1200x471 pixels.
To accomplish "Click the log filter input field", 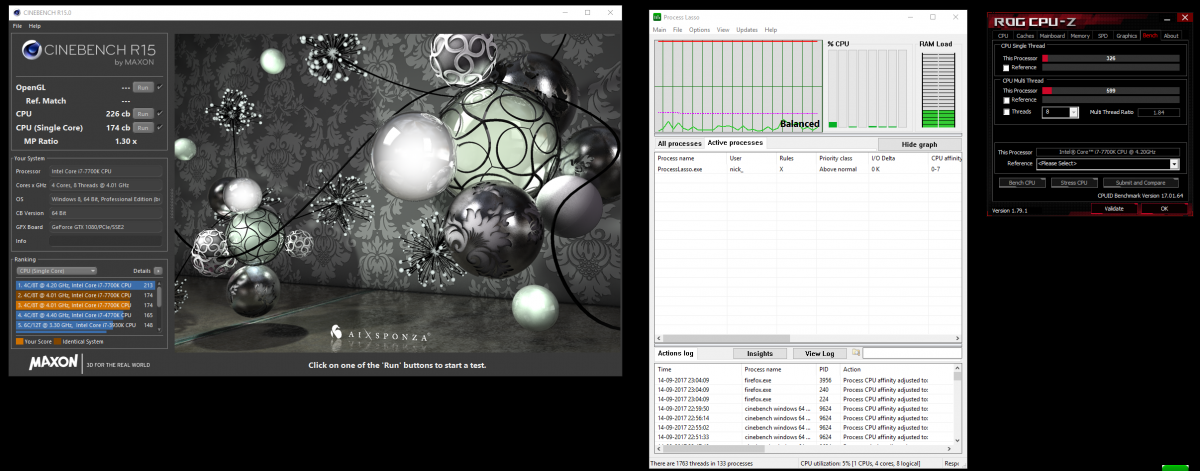I will 912,353.
